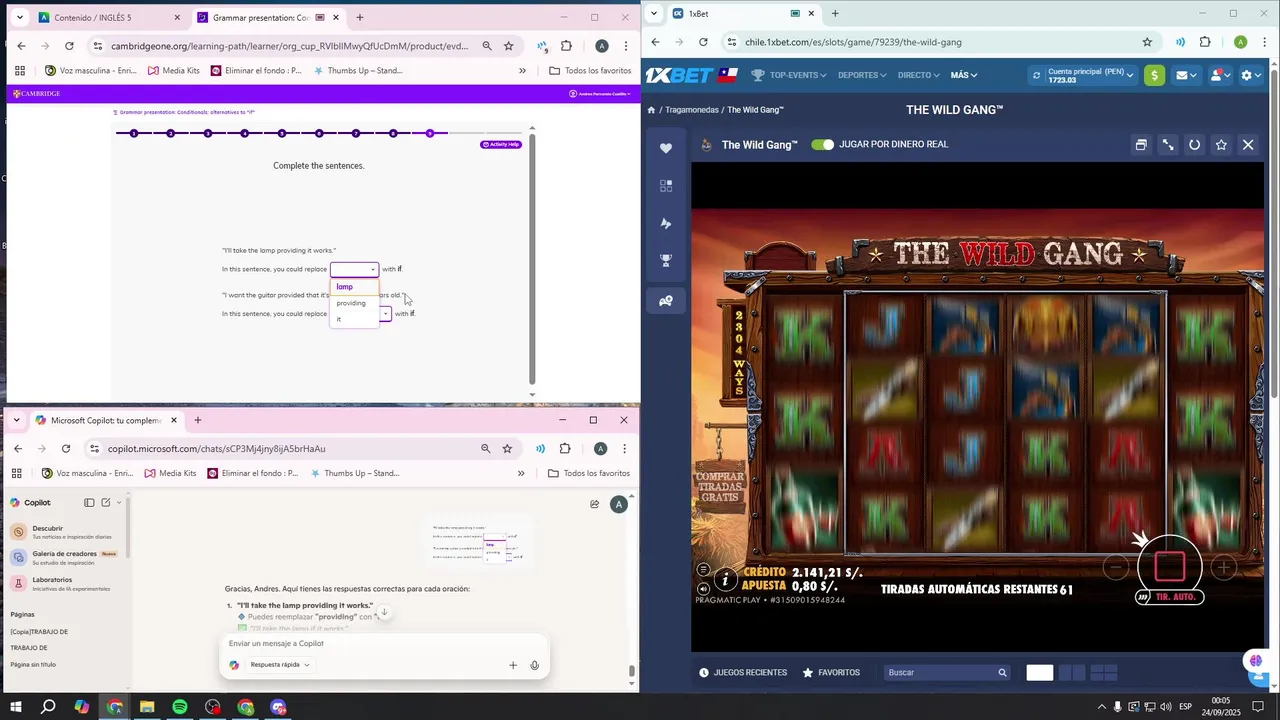The width and height of the screenshot is (1280, 720).
Task: Choose 'lamp' in the open dropdown list
Action: tap(354, 287)
